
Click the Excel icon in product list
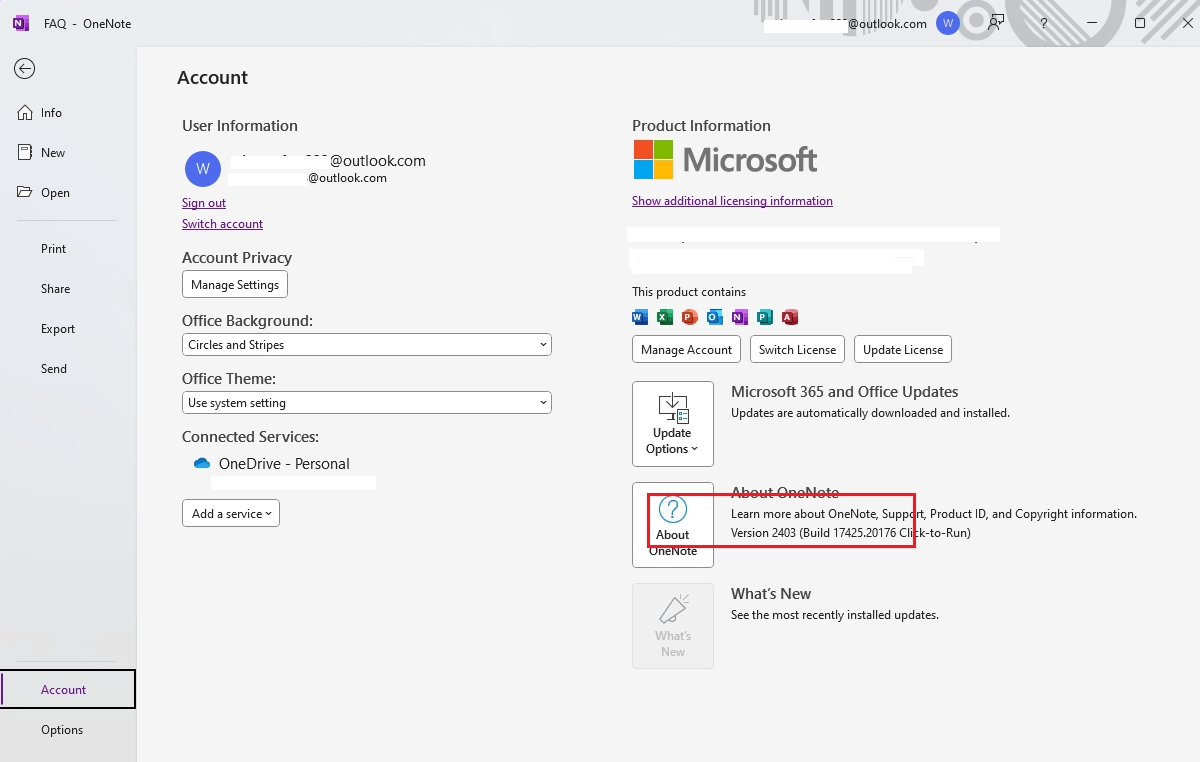point(663,316)
